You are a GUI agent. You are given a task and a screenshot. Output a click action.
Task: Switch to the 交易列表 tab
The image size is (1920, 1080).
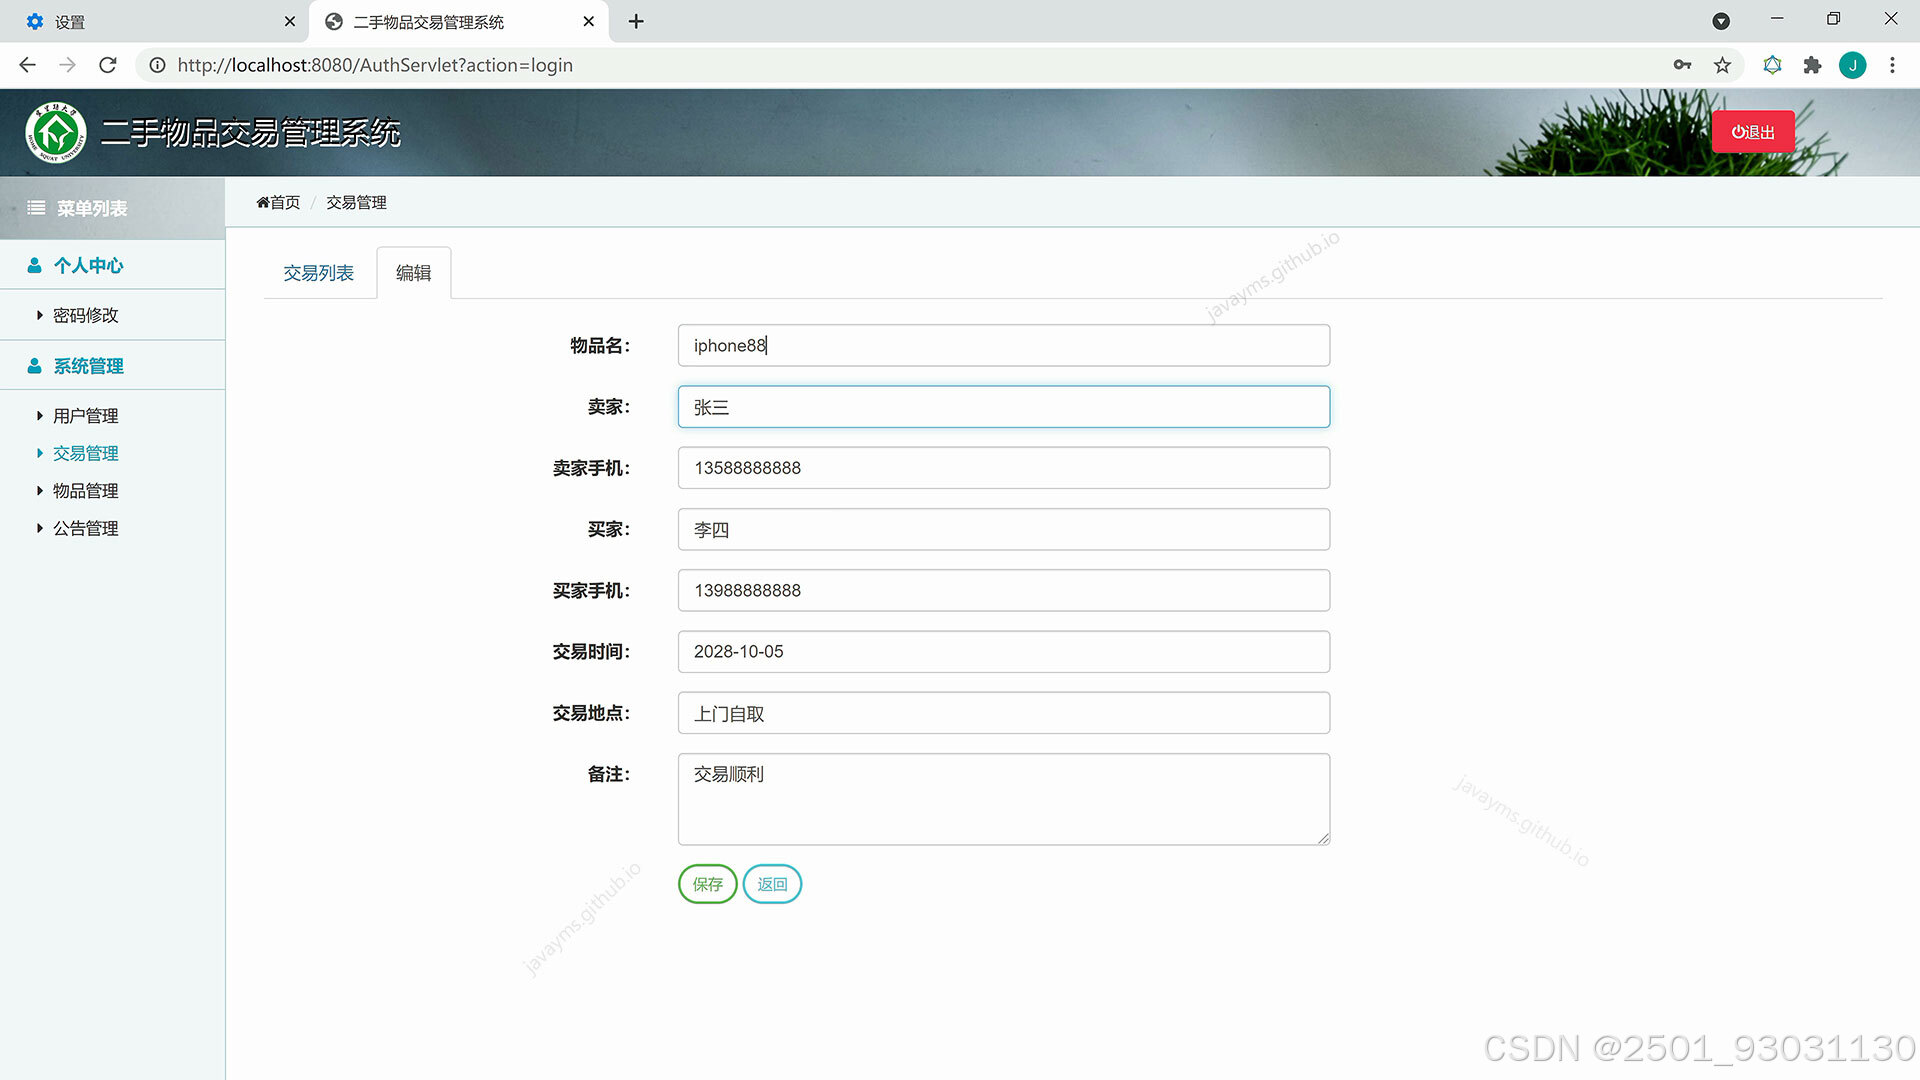[x=318, y=273]
